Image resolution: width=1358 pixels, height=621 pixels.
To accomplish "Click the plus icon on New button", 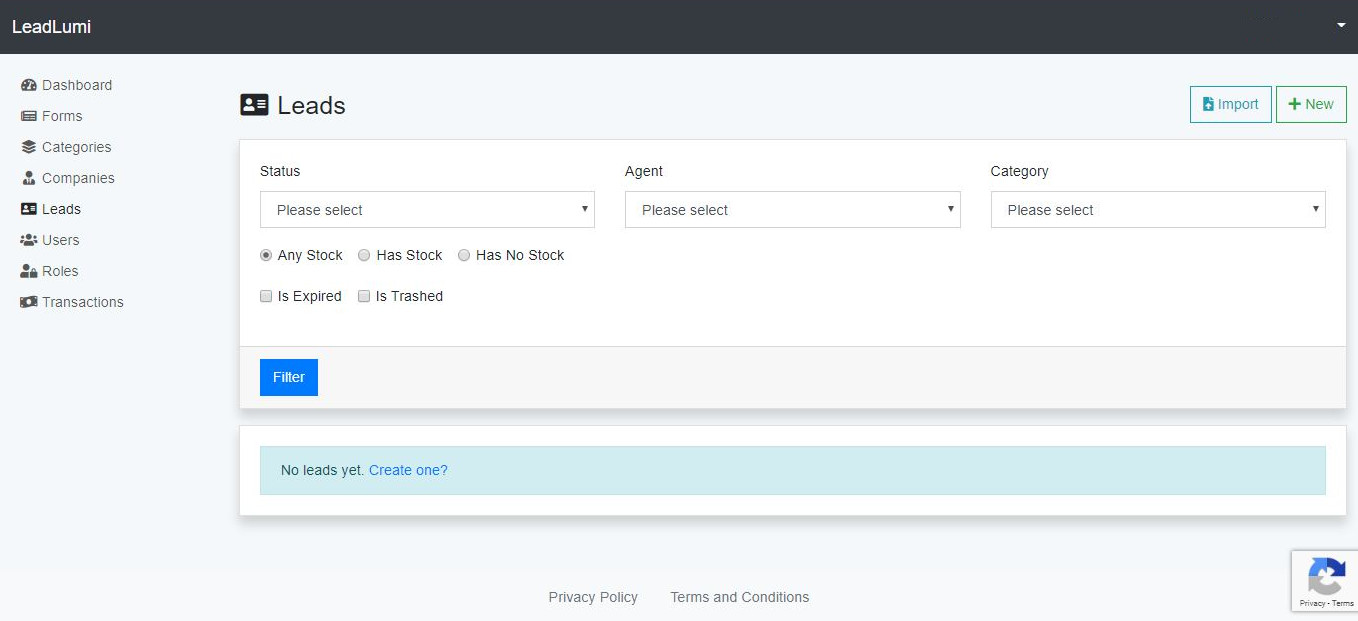I will 1294,104.
